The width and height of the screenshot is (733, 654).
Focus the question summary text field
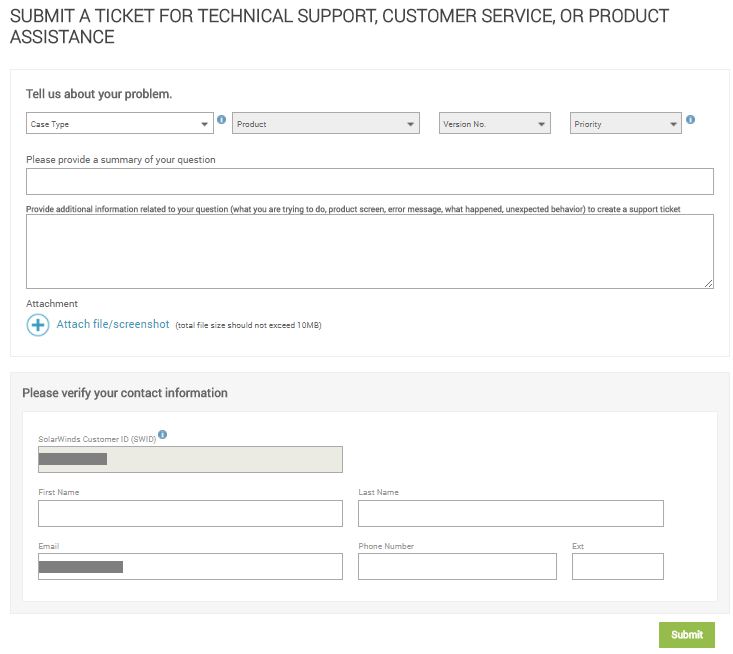click(369, 181)
